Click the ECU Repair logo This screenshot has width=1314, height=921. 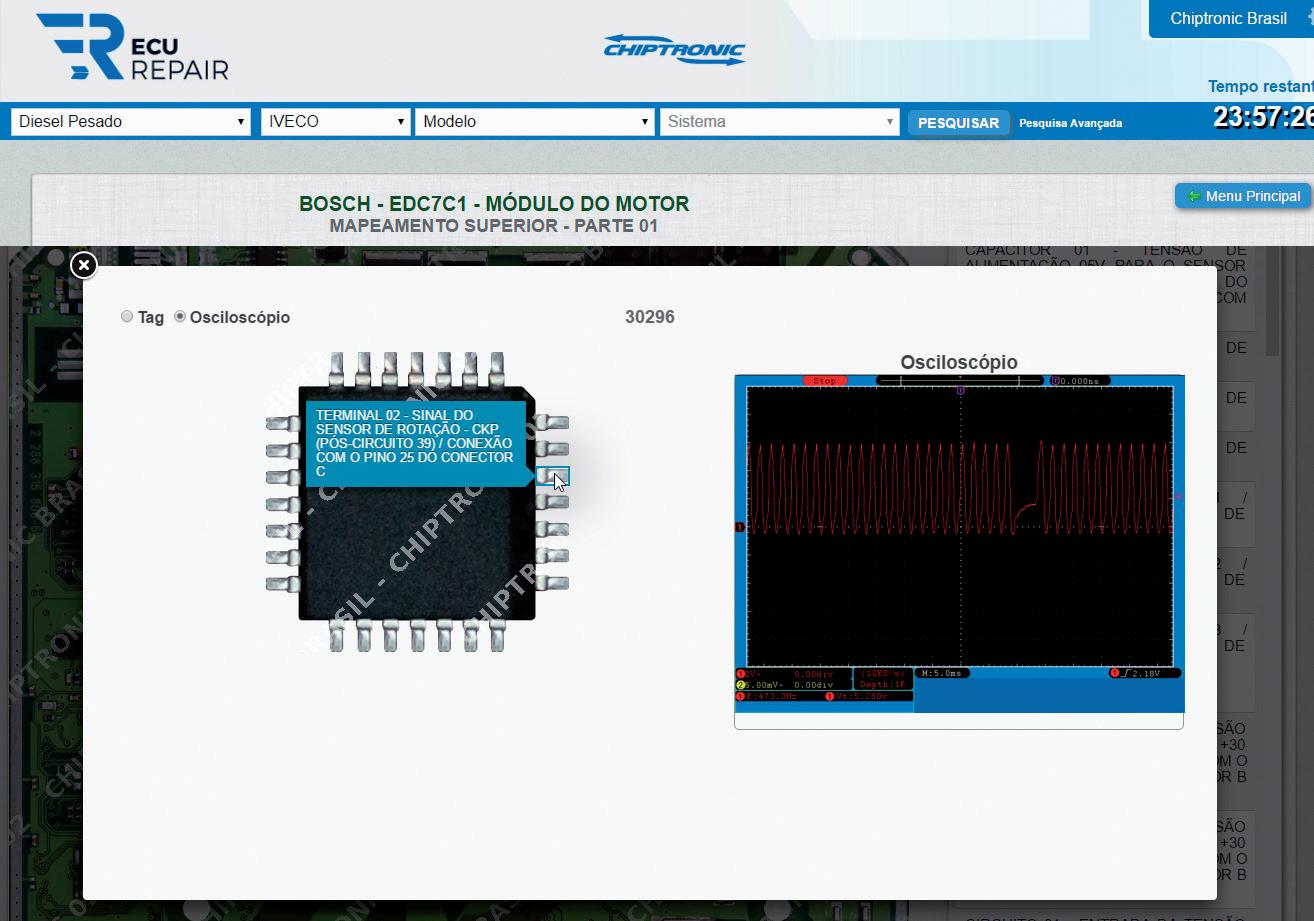click(132, 46)
